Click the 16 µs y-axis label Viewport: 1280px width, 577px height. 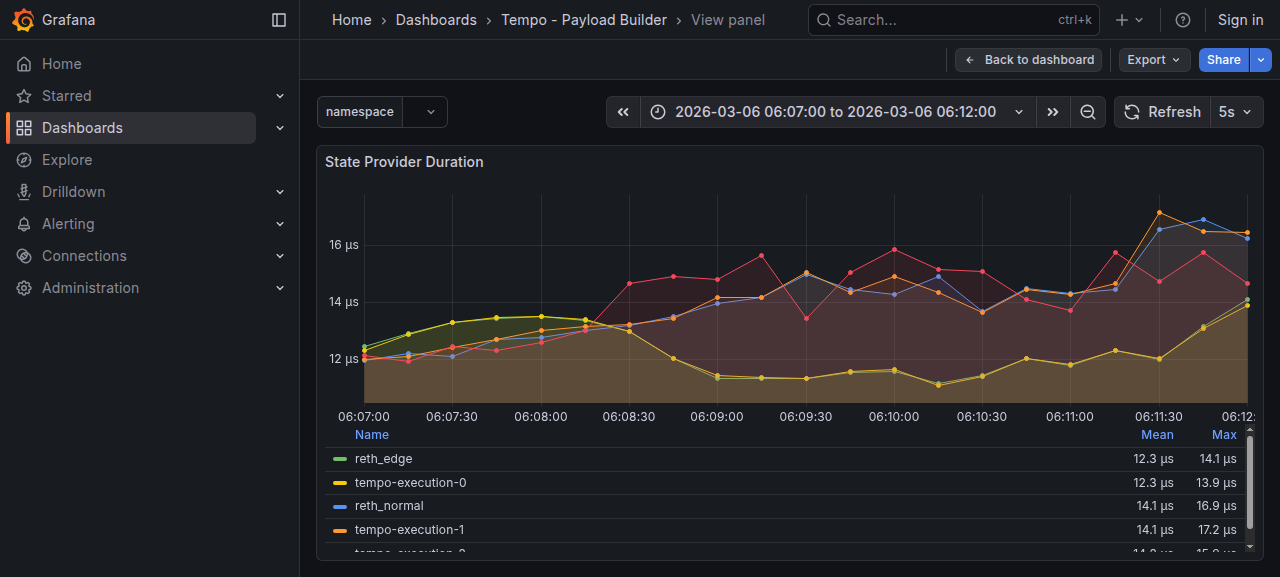click(344, 245)
